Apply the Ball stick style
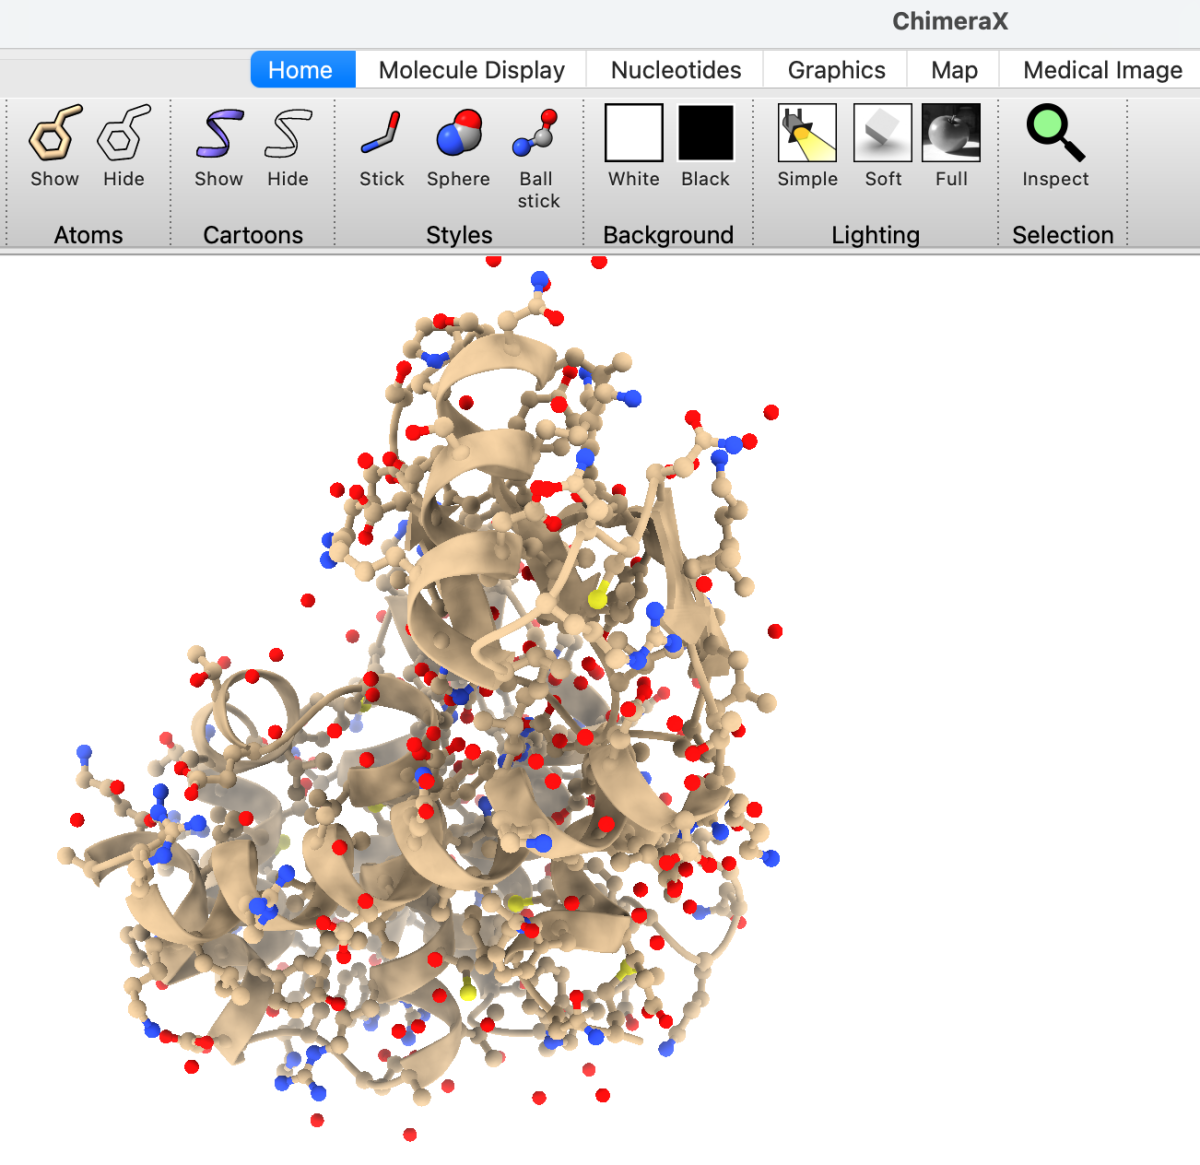Image resolution: width=1200 pixels, height=1165 pixels. point(537,133)
